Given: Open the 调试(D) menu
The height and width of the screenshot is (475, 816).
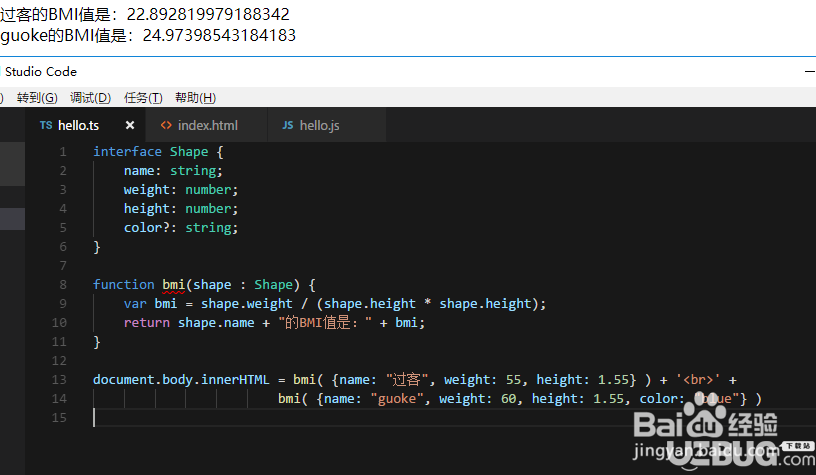Looking at the screenshot, I should pyautogui.click(x=91, y=98).
